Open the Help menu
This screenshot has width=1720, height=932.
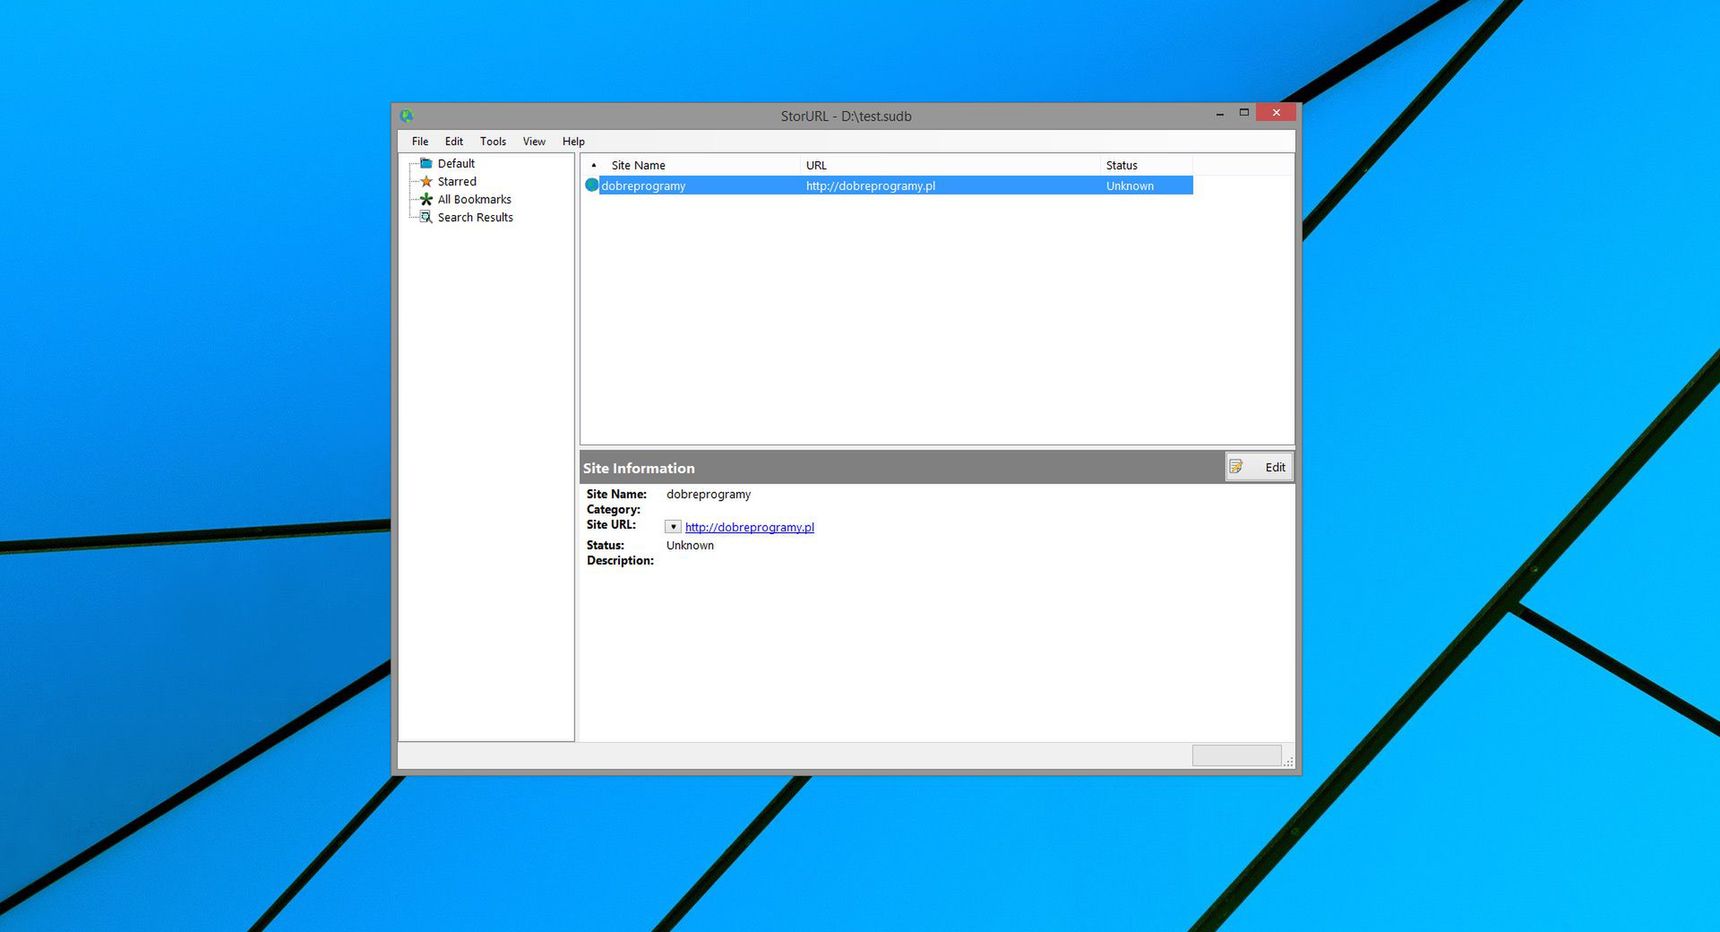coord(573,141)
